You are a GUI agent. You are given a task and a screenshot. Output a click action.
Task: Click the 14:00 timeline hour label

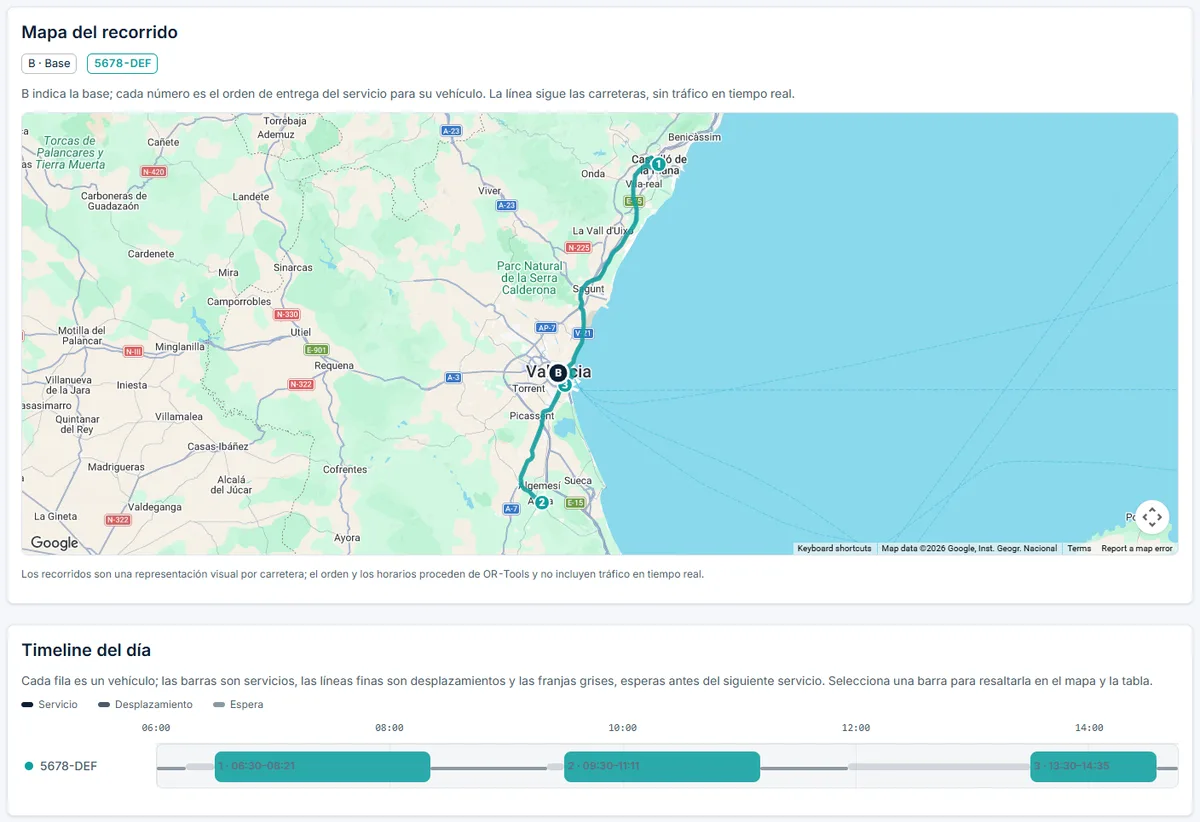tap(1089, 728)
